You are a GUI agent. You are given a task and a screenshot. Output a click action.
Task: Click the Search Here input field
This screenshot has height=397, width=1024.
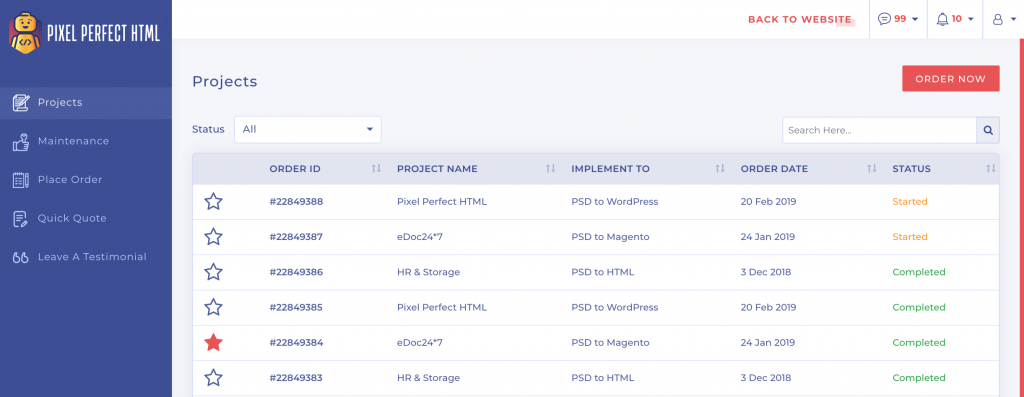tap(879, 130)
